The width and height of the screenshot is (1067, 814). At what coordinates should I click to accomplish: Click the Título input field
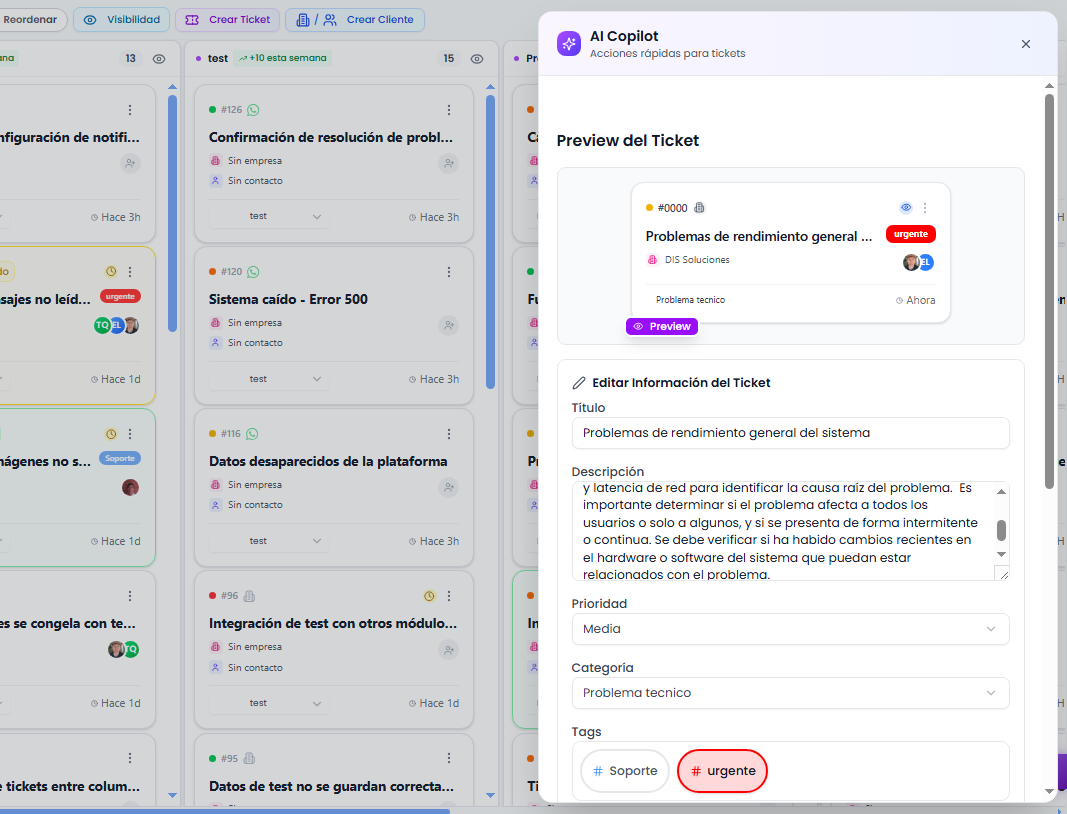coord(790,433)
